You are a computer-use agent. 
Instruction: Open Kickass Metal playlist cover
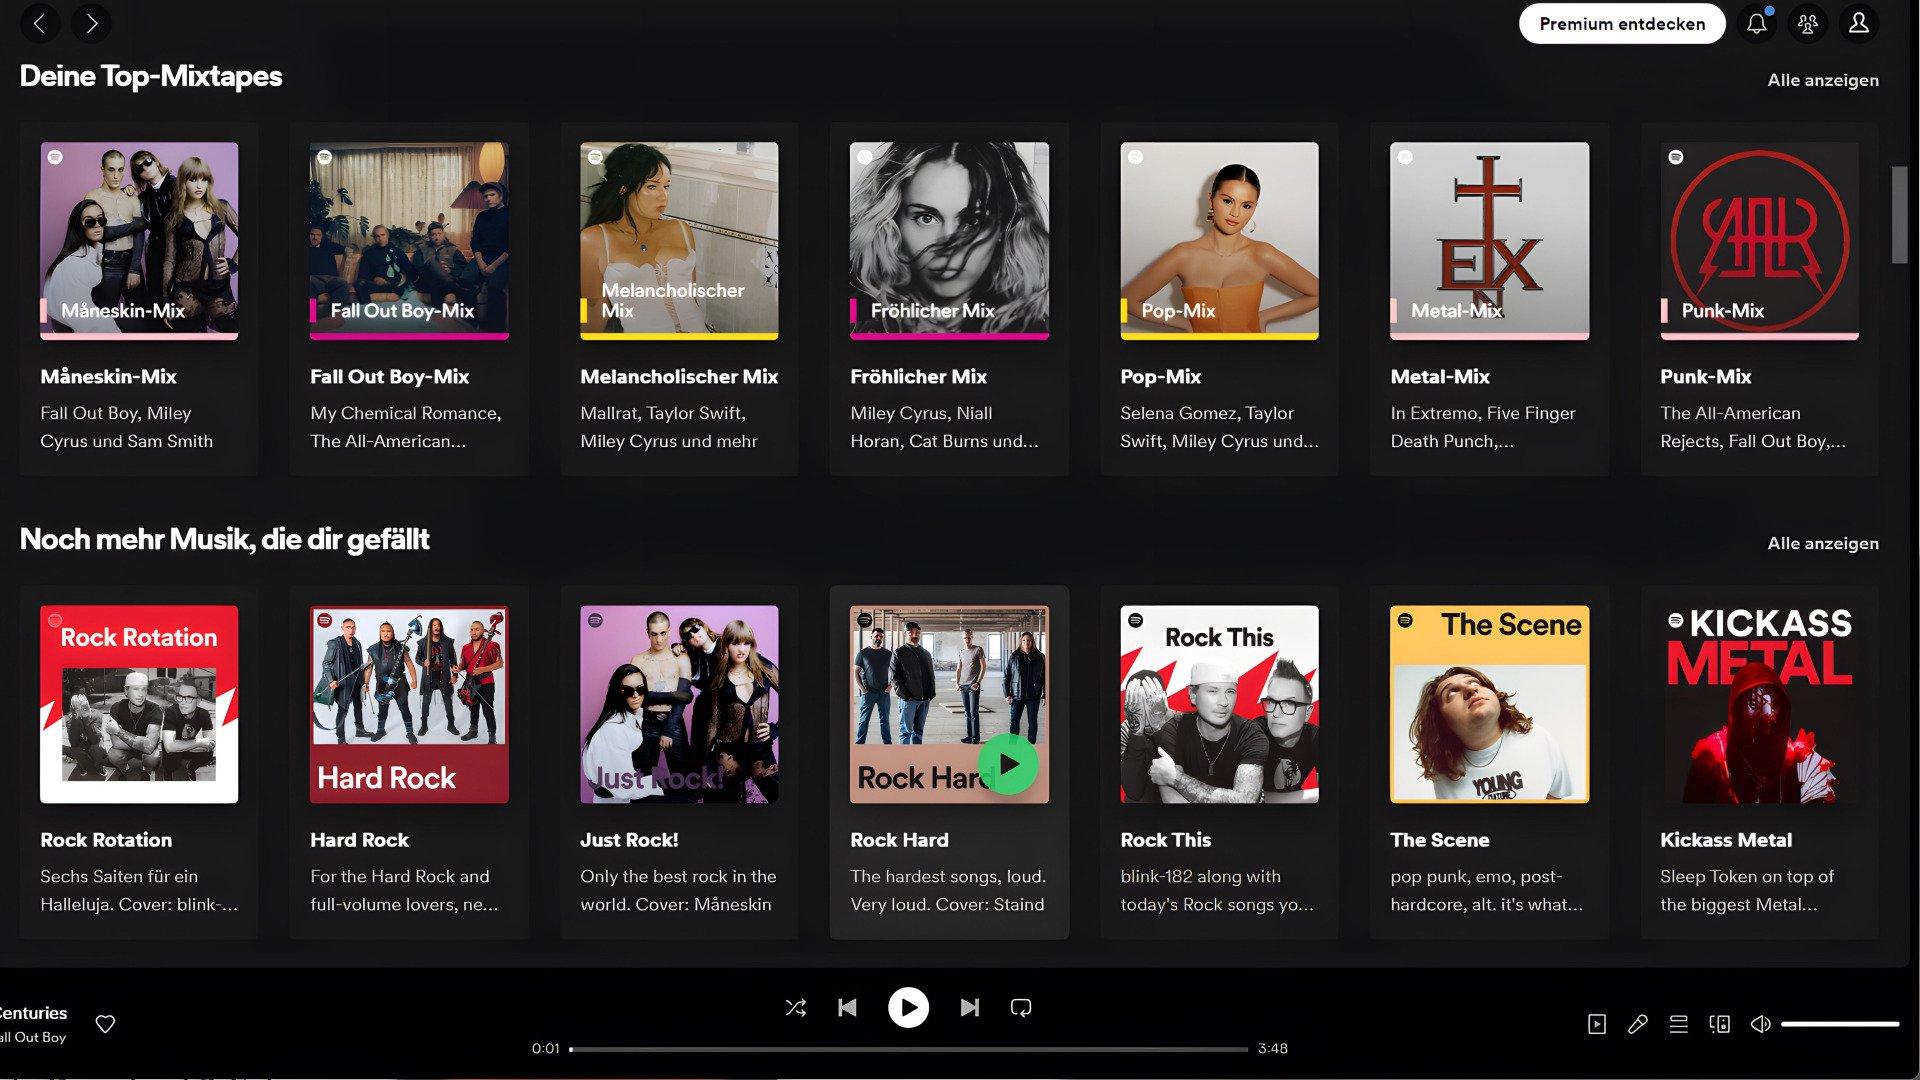[1759, 704]
